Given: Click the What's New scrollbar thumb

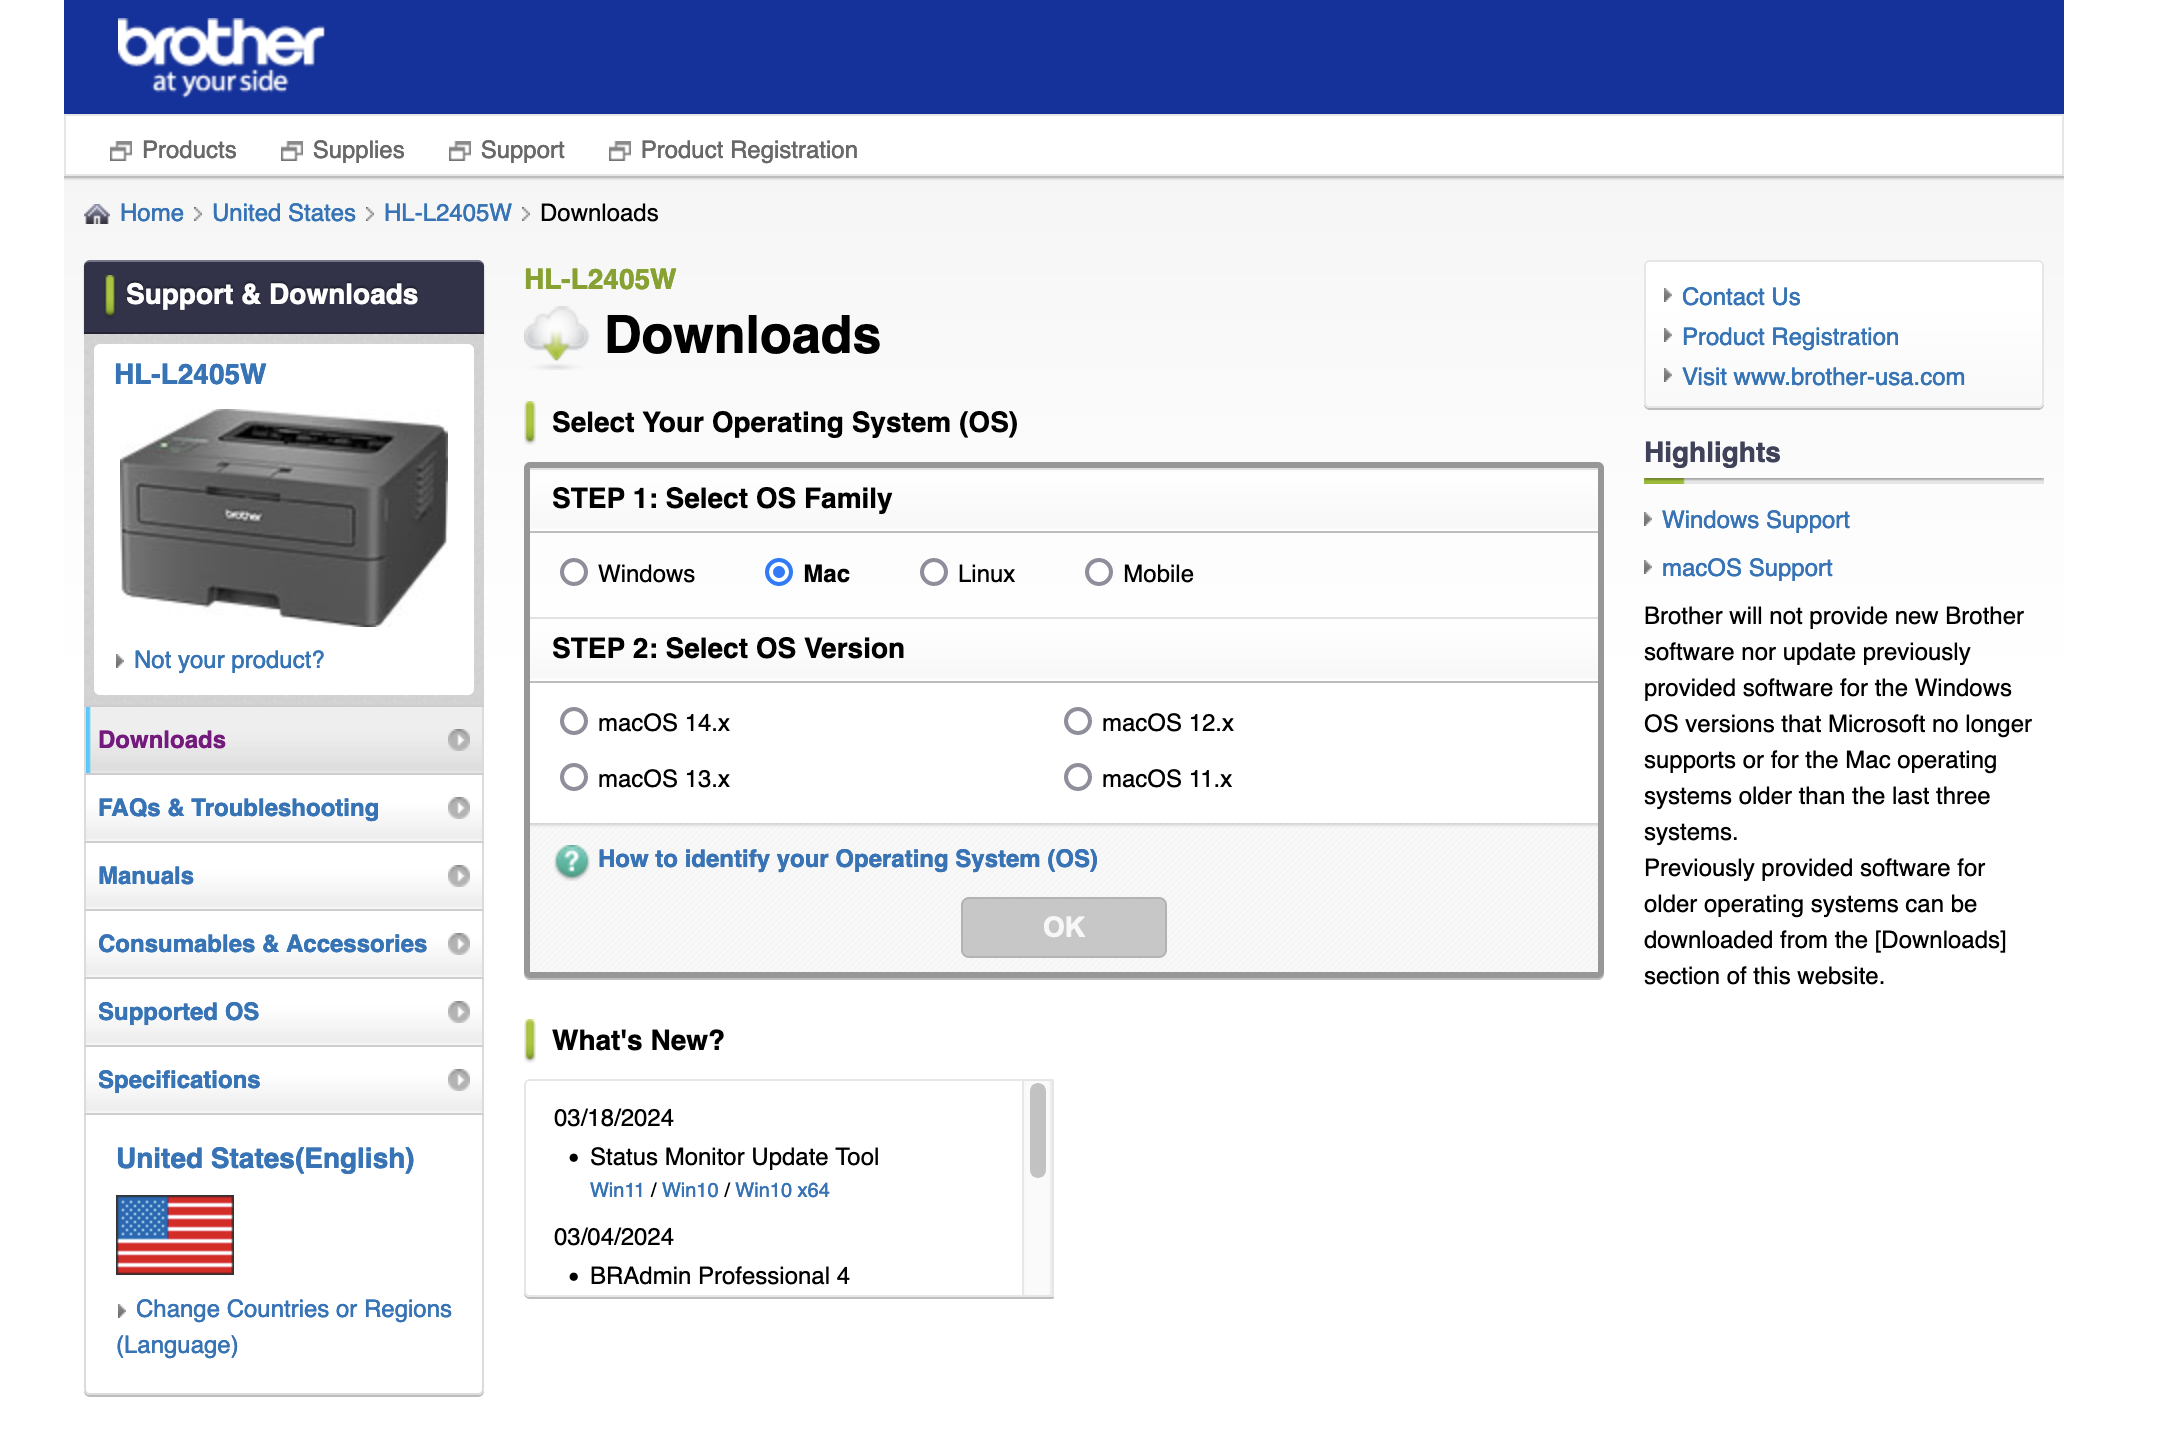Looking at the screenshot, I should tap(1038, 1130).
